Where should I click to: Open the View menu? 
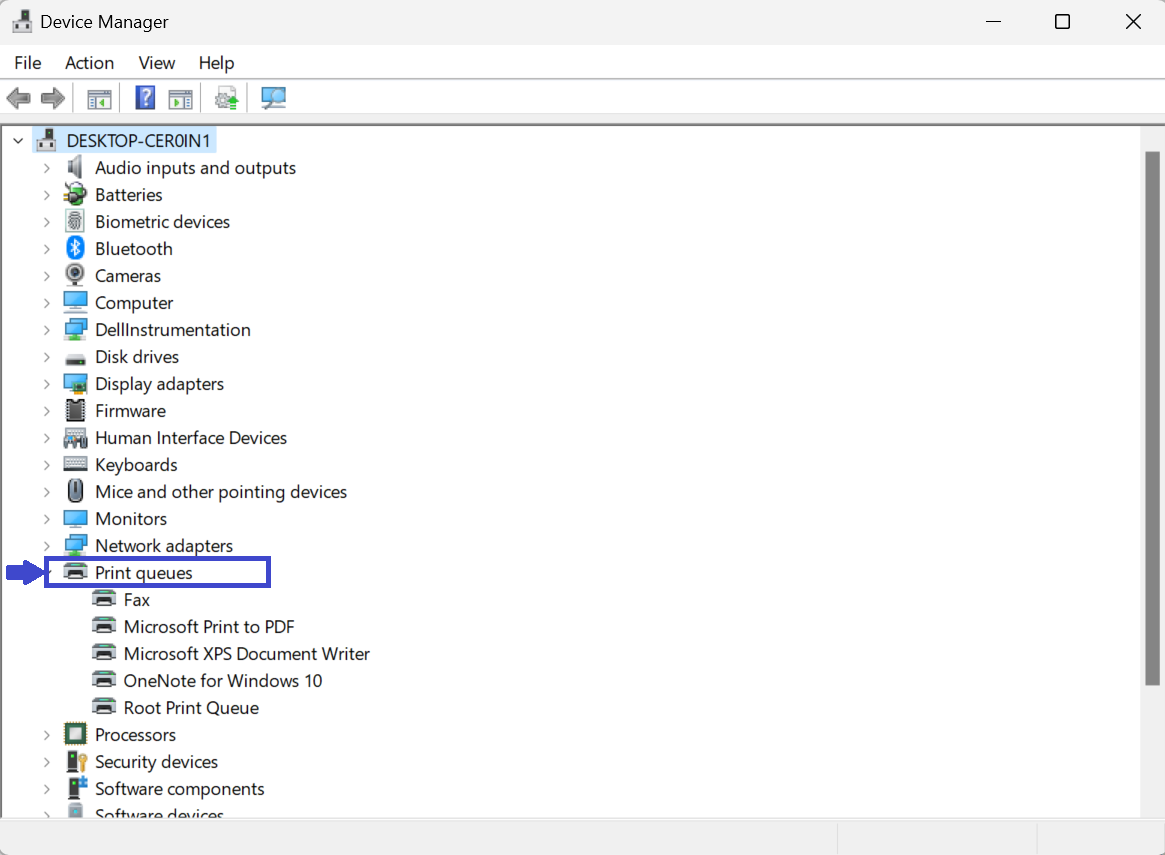pos(156,63)
